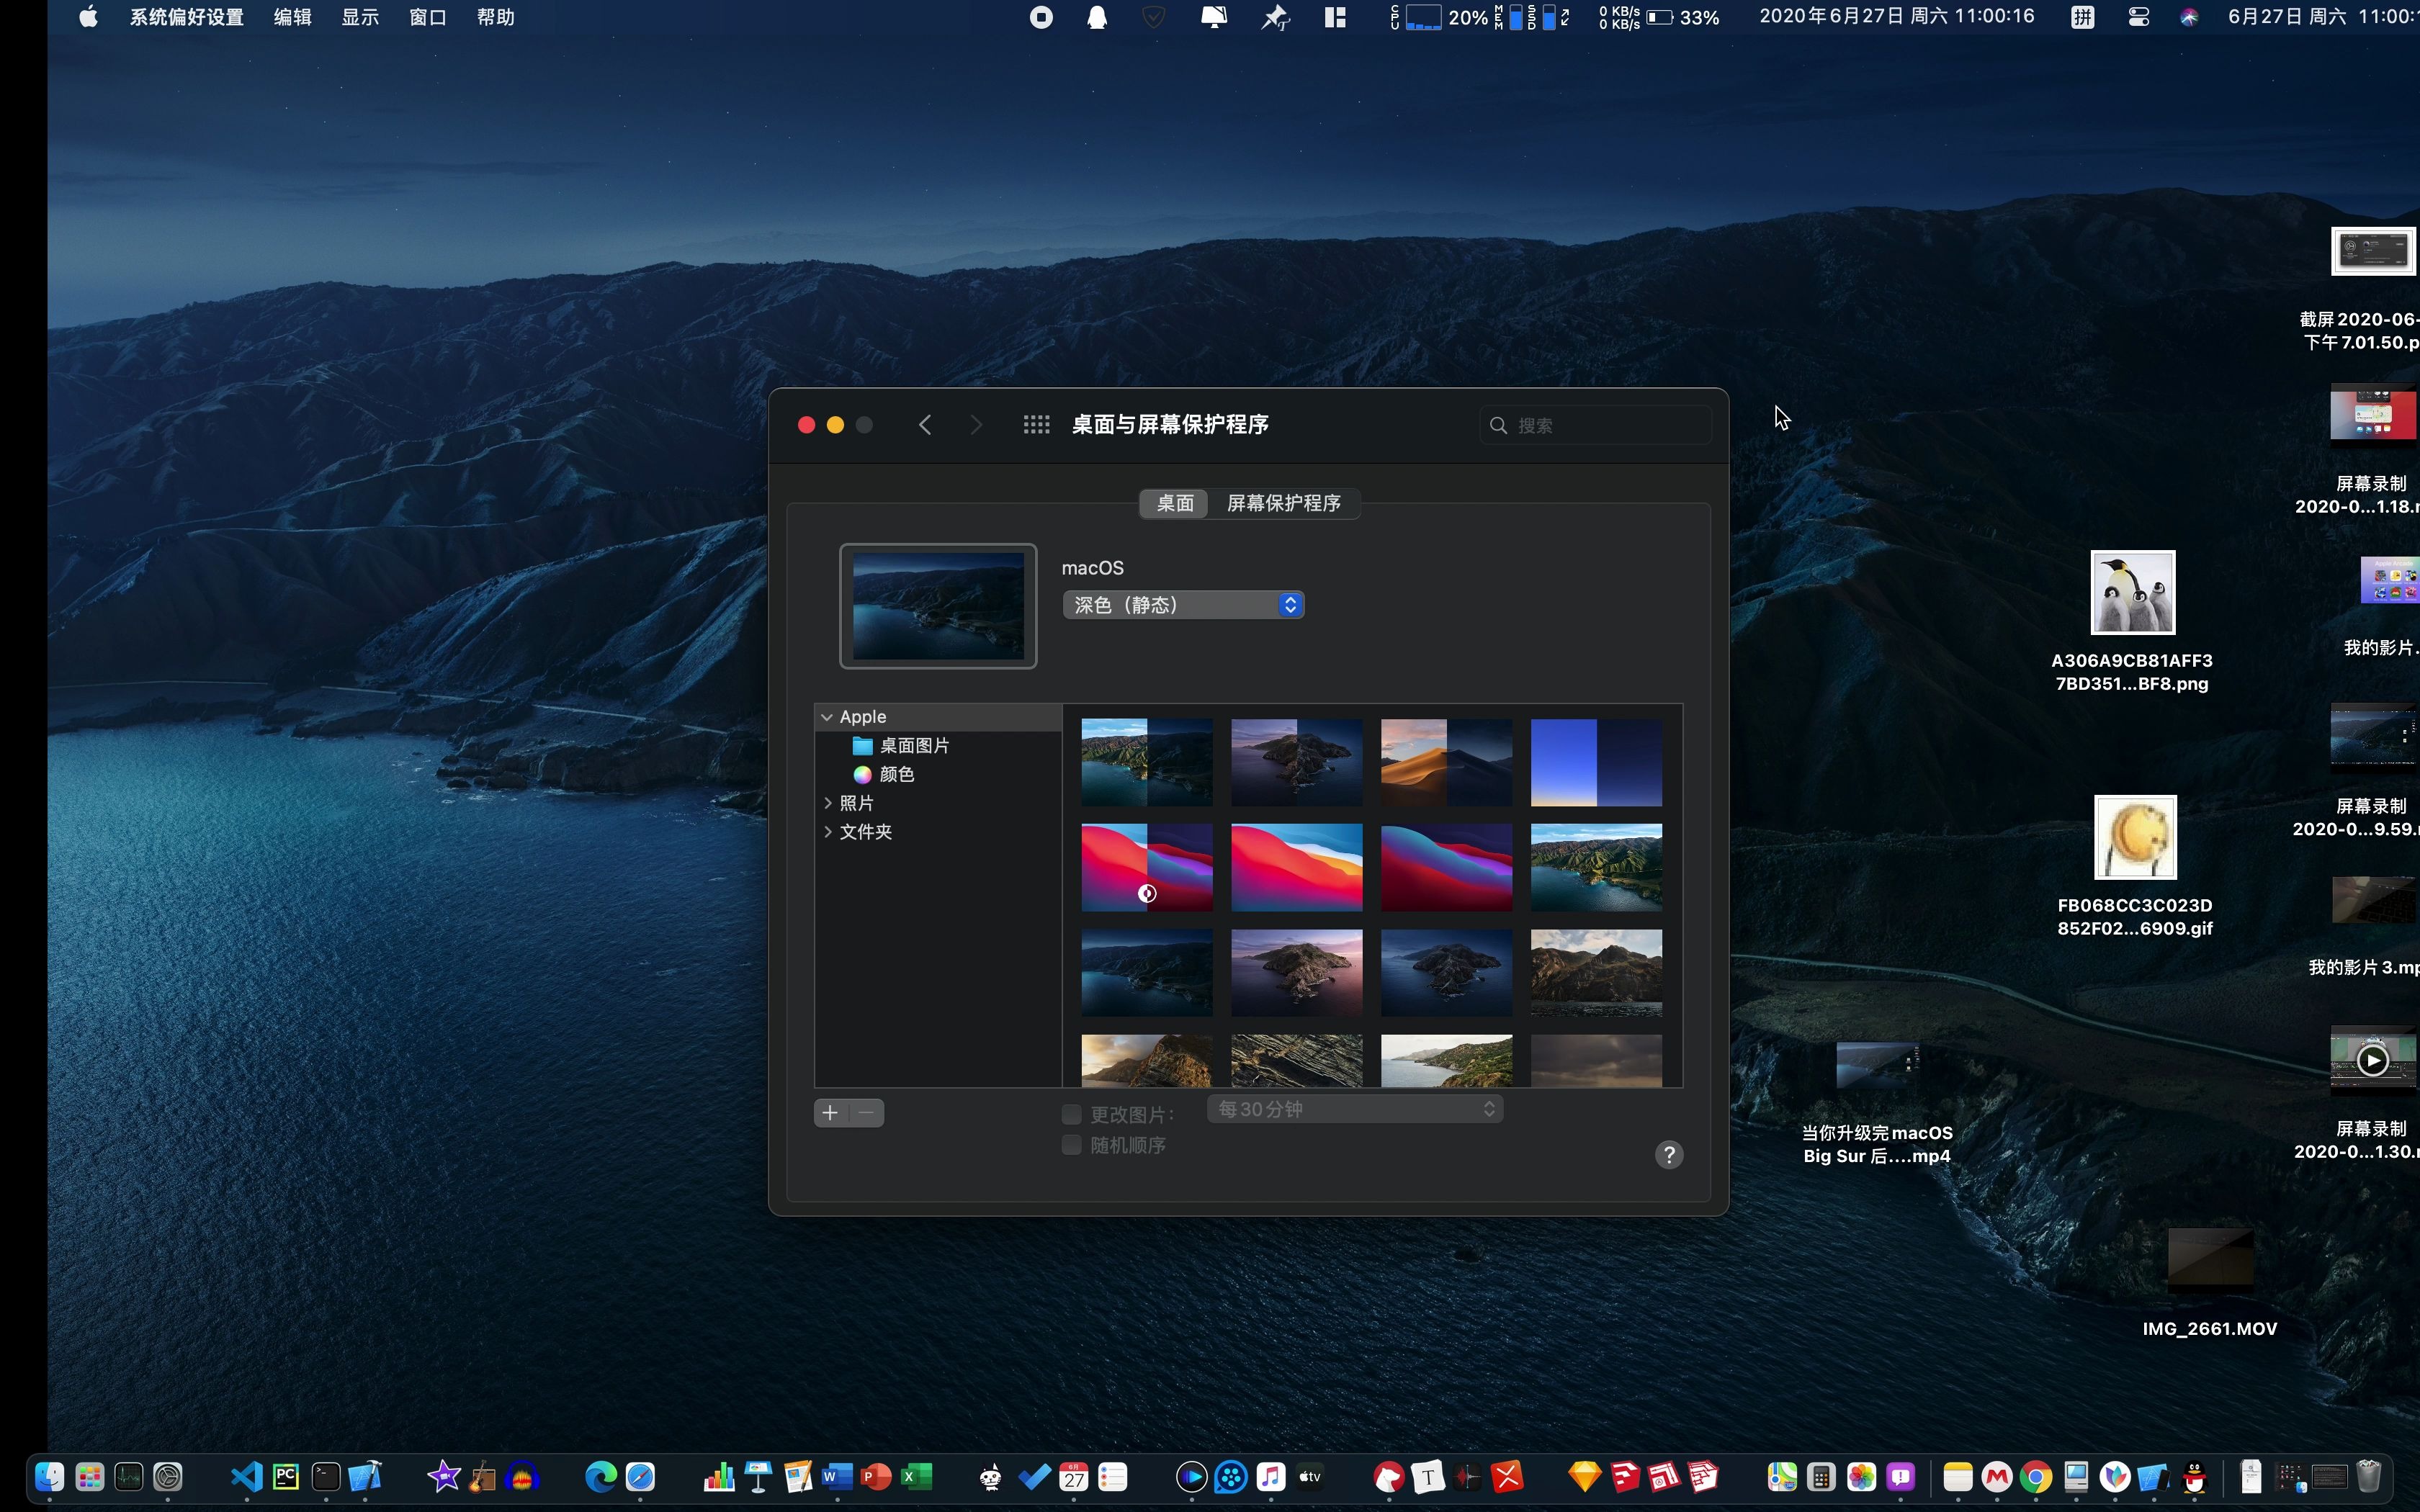This screenshot has width=2420, height=1512.
Task: Open PowerPoint from the Dock
Action: pyautogui.click(x=877, y=1476)
